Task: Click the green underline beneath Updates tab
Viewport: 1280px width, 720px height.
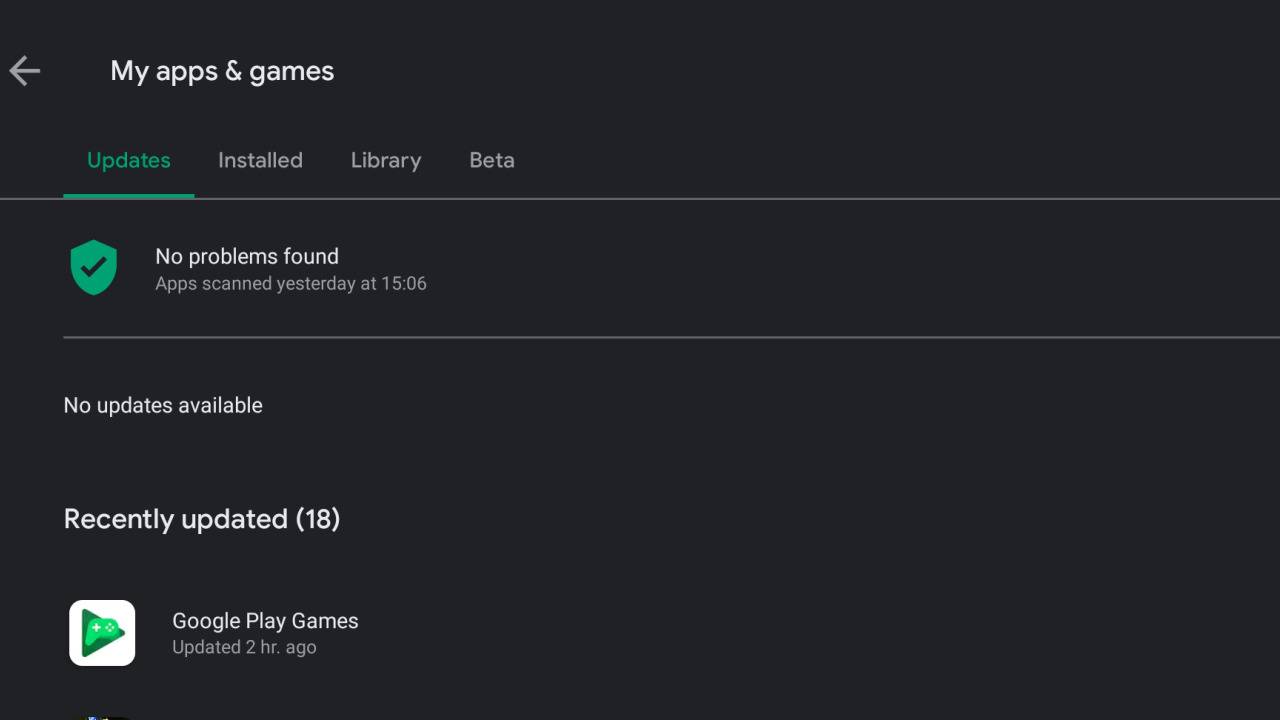Action: click(x=129, y=196)
